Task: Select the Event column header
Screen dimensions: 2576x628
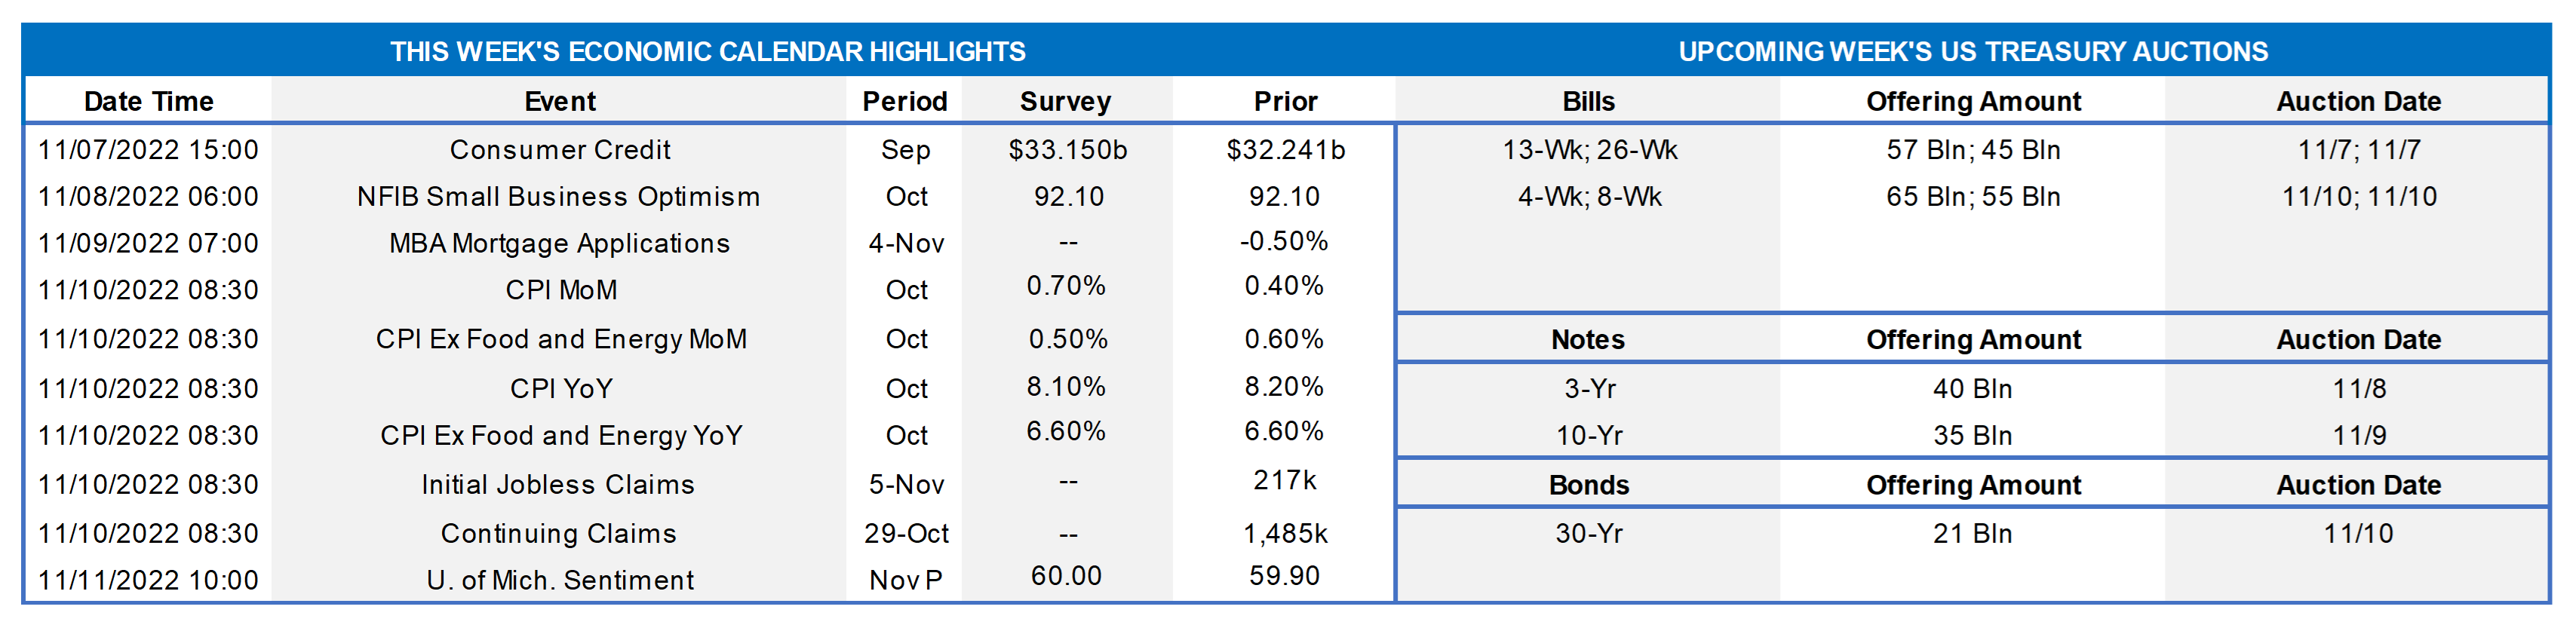Action: point(559,101)
